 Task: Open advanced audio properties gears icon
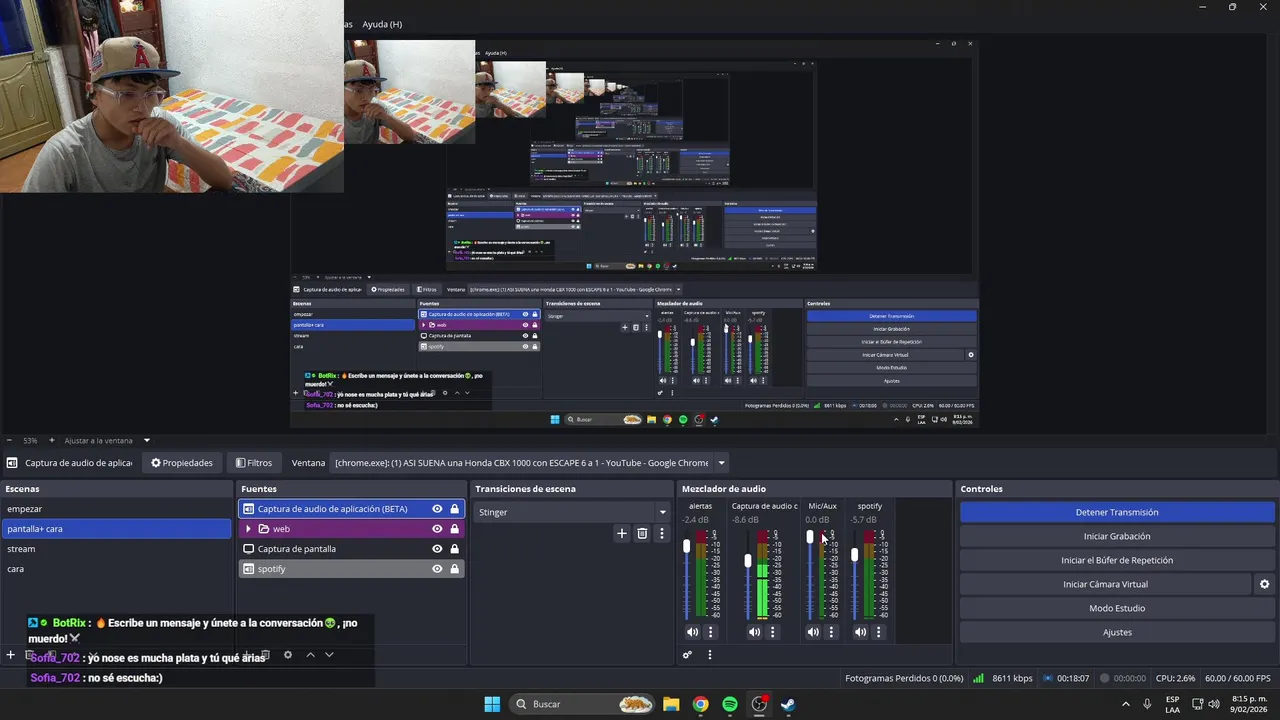tap(687, 655)
